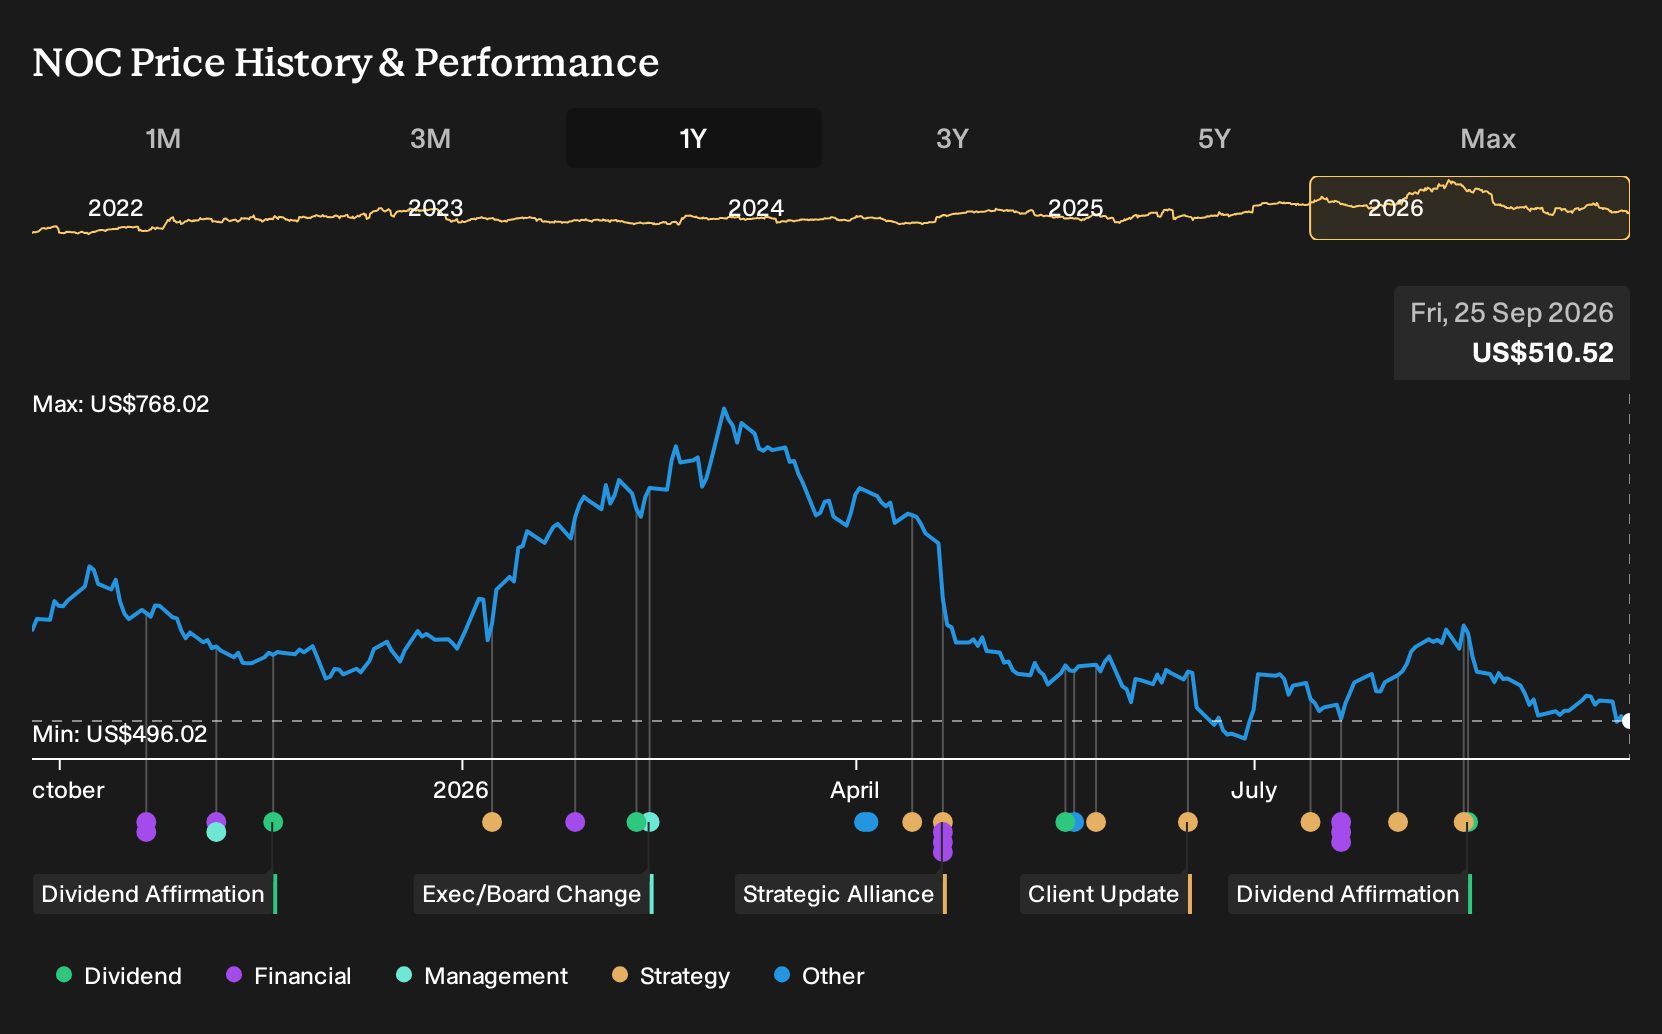The height and width of the screenshot is (1034, 1662).
Task: Click the July axis label
Action: tap(1254, 790)
